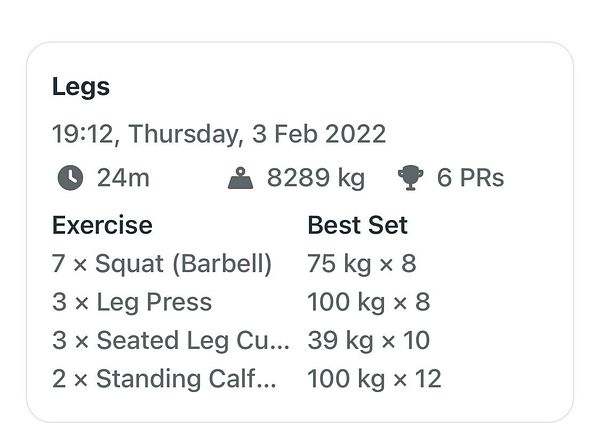Click the clock duration icon

pos(69,178)
